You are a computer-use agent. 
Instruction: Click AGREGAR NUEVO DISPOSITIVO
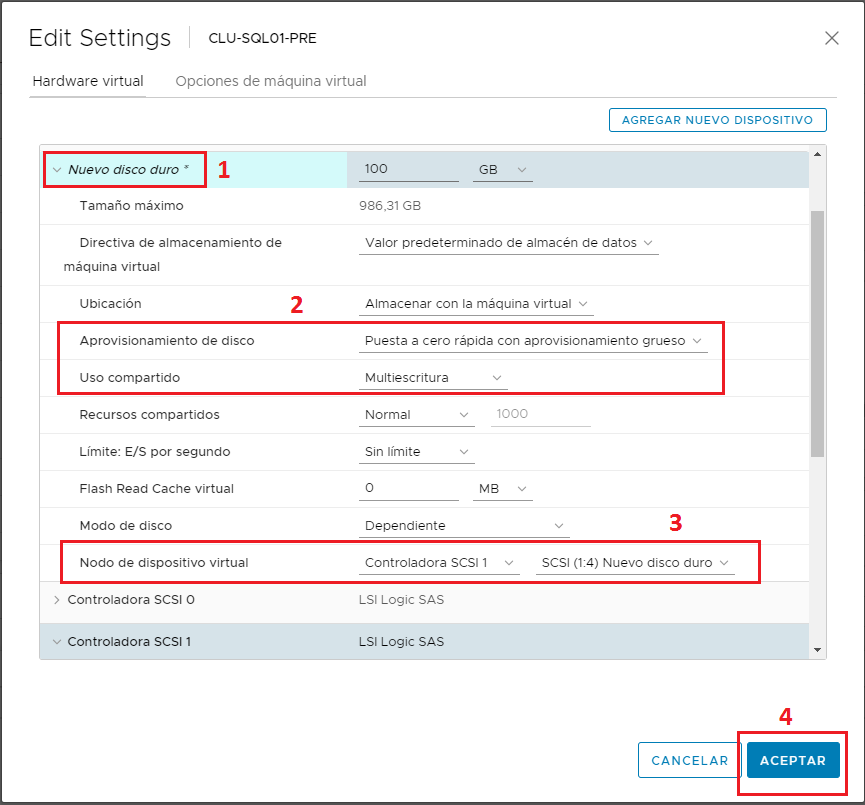pyautogui.click(x=717, y=119)
